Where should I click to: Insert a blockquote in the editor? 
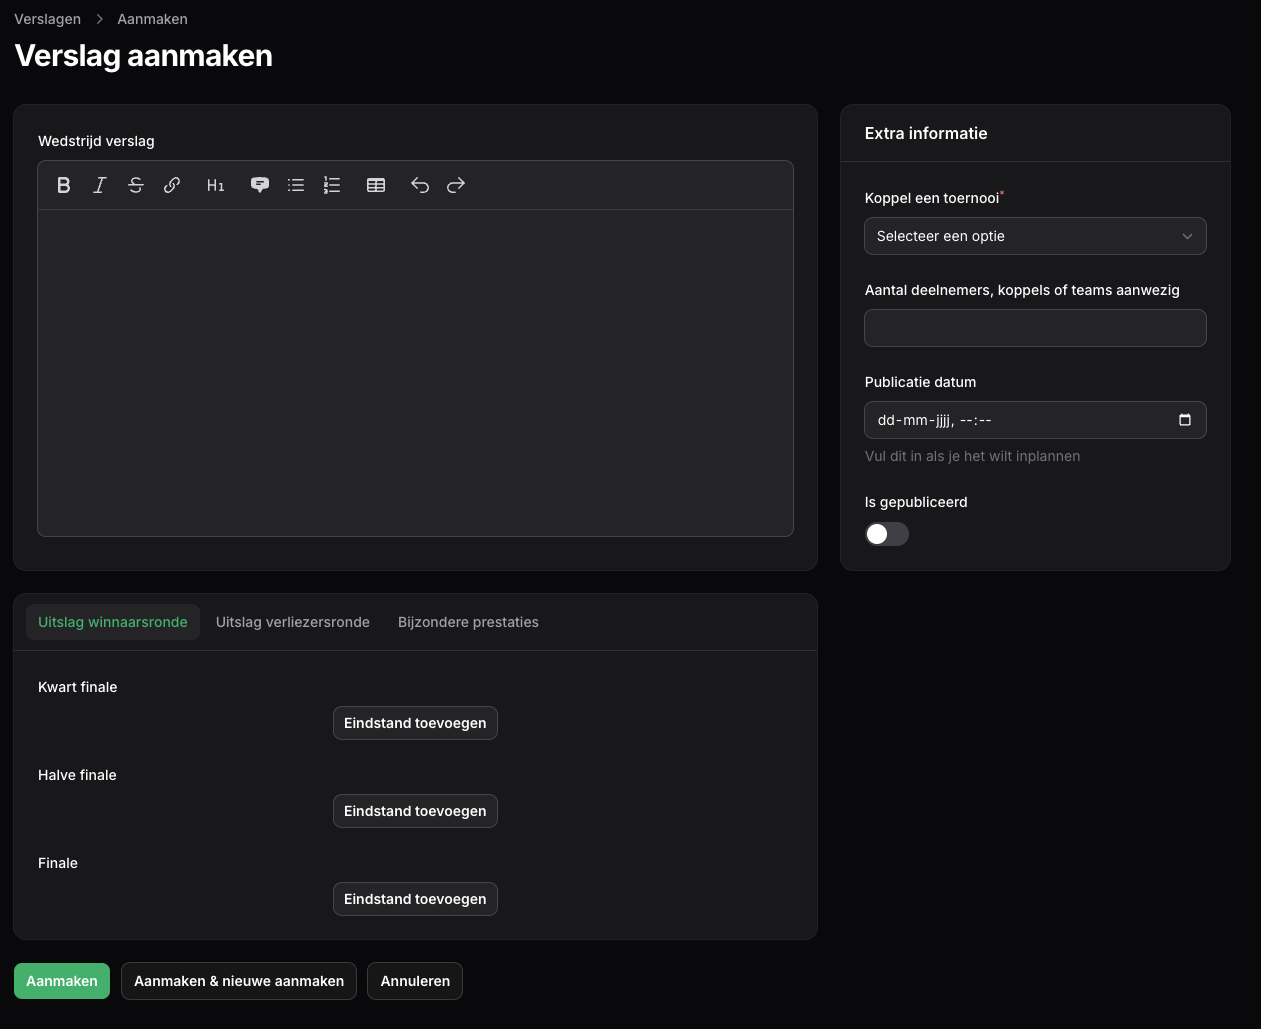click(260, 185)
